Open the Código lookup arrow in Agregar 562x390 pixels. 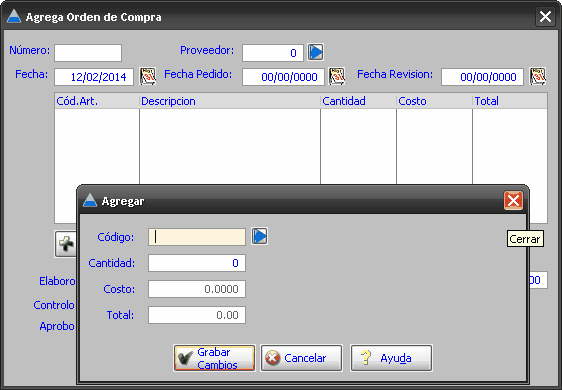pos(259,236)
